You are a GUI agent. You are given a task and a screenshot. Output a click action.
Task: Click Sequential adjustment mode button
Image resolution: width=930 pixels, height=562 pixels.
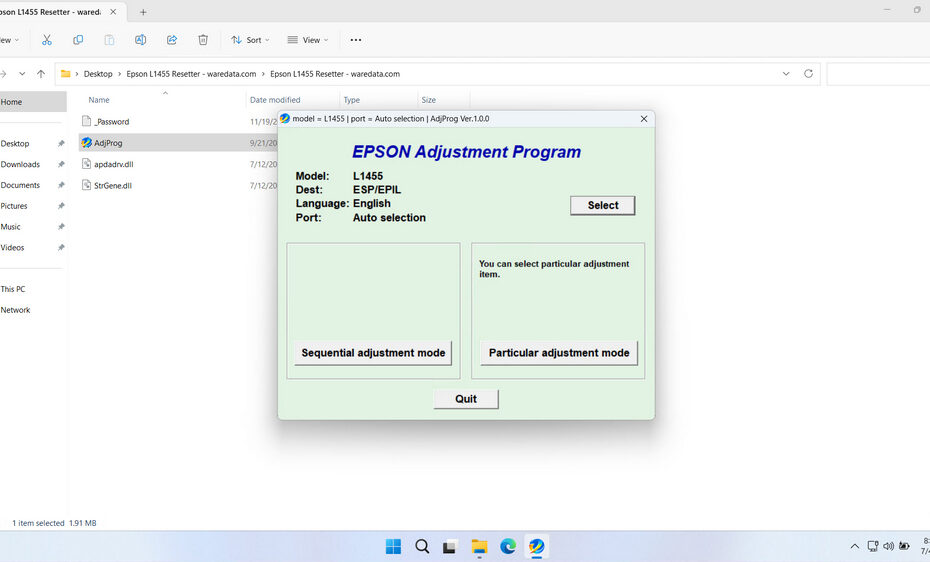coord(373,353)
